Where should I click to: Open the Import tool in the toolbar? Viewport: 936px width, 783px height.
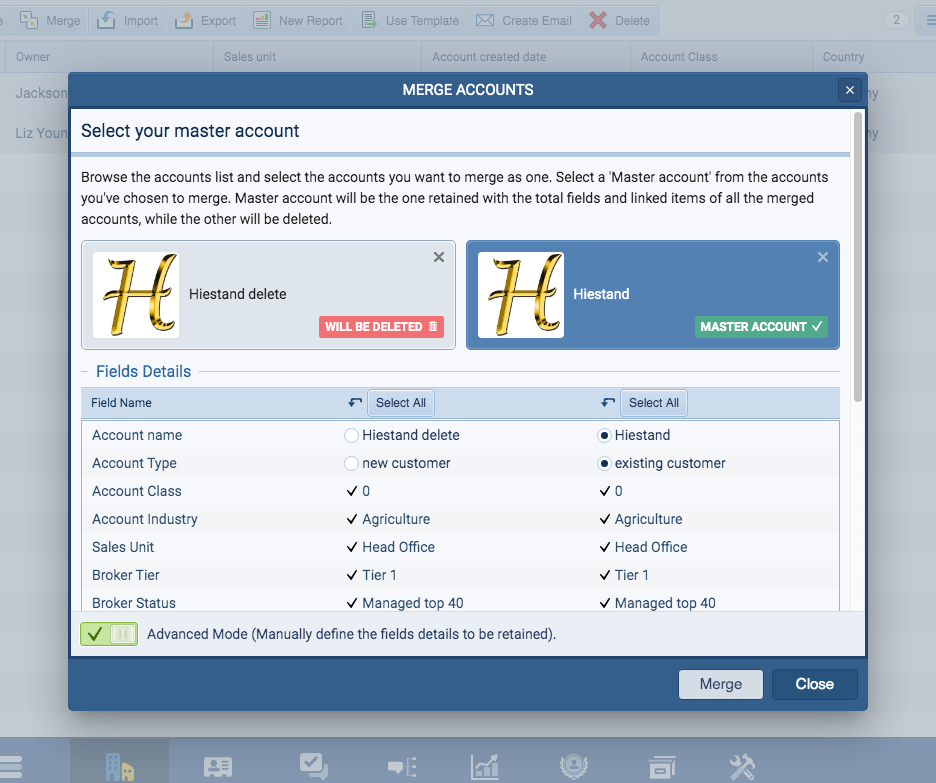tap(127, 19)
